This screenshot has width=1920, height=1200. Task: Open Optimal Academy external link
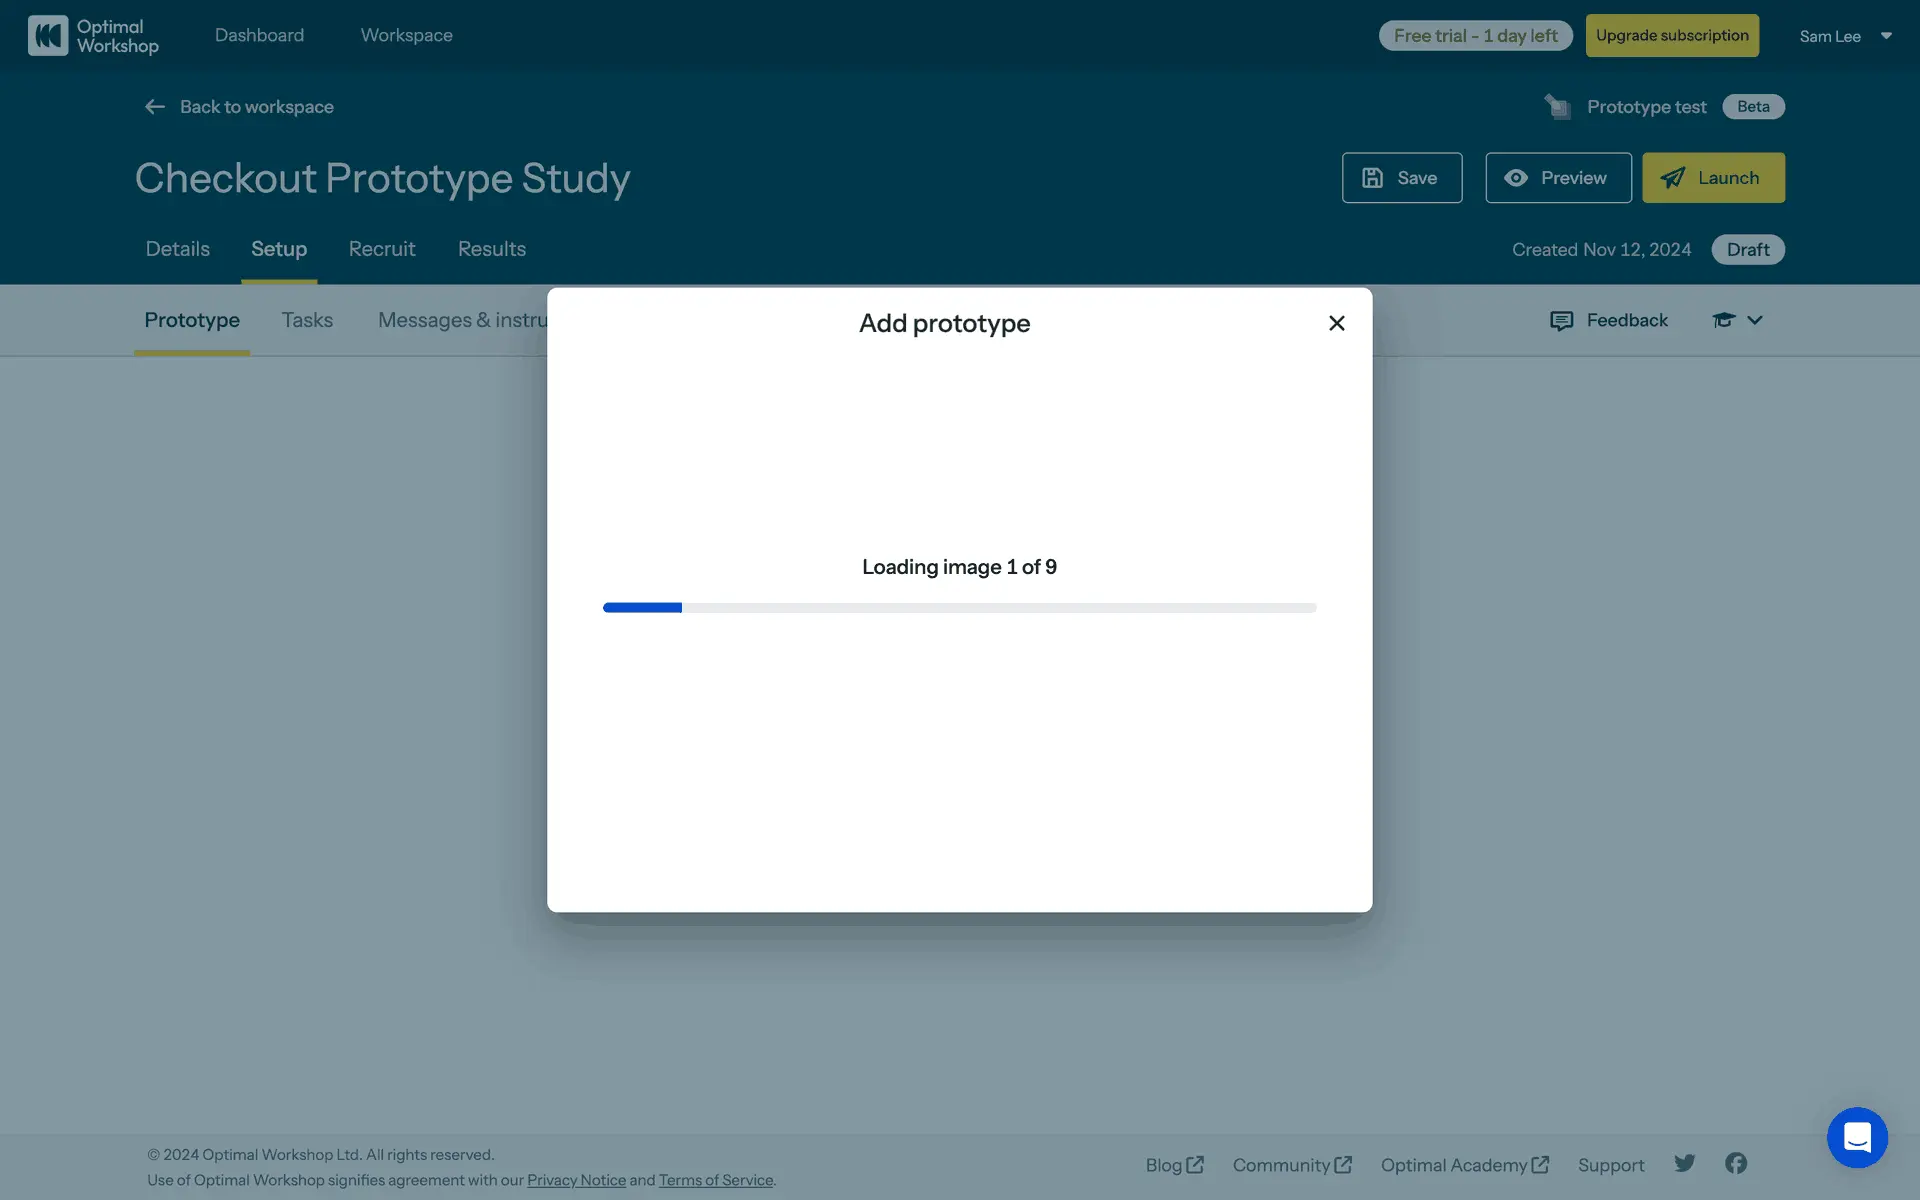[1464, 1165]
